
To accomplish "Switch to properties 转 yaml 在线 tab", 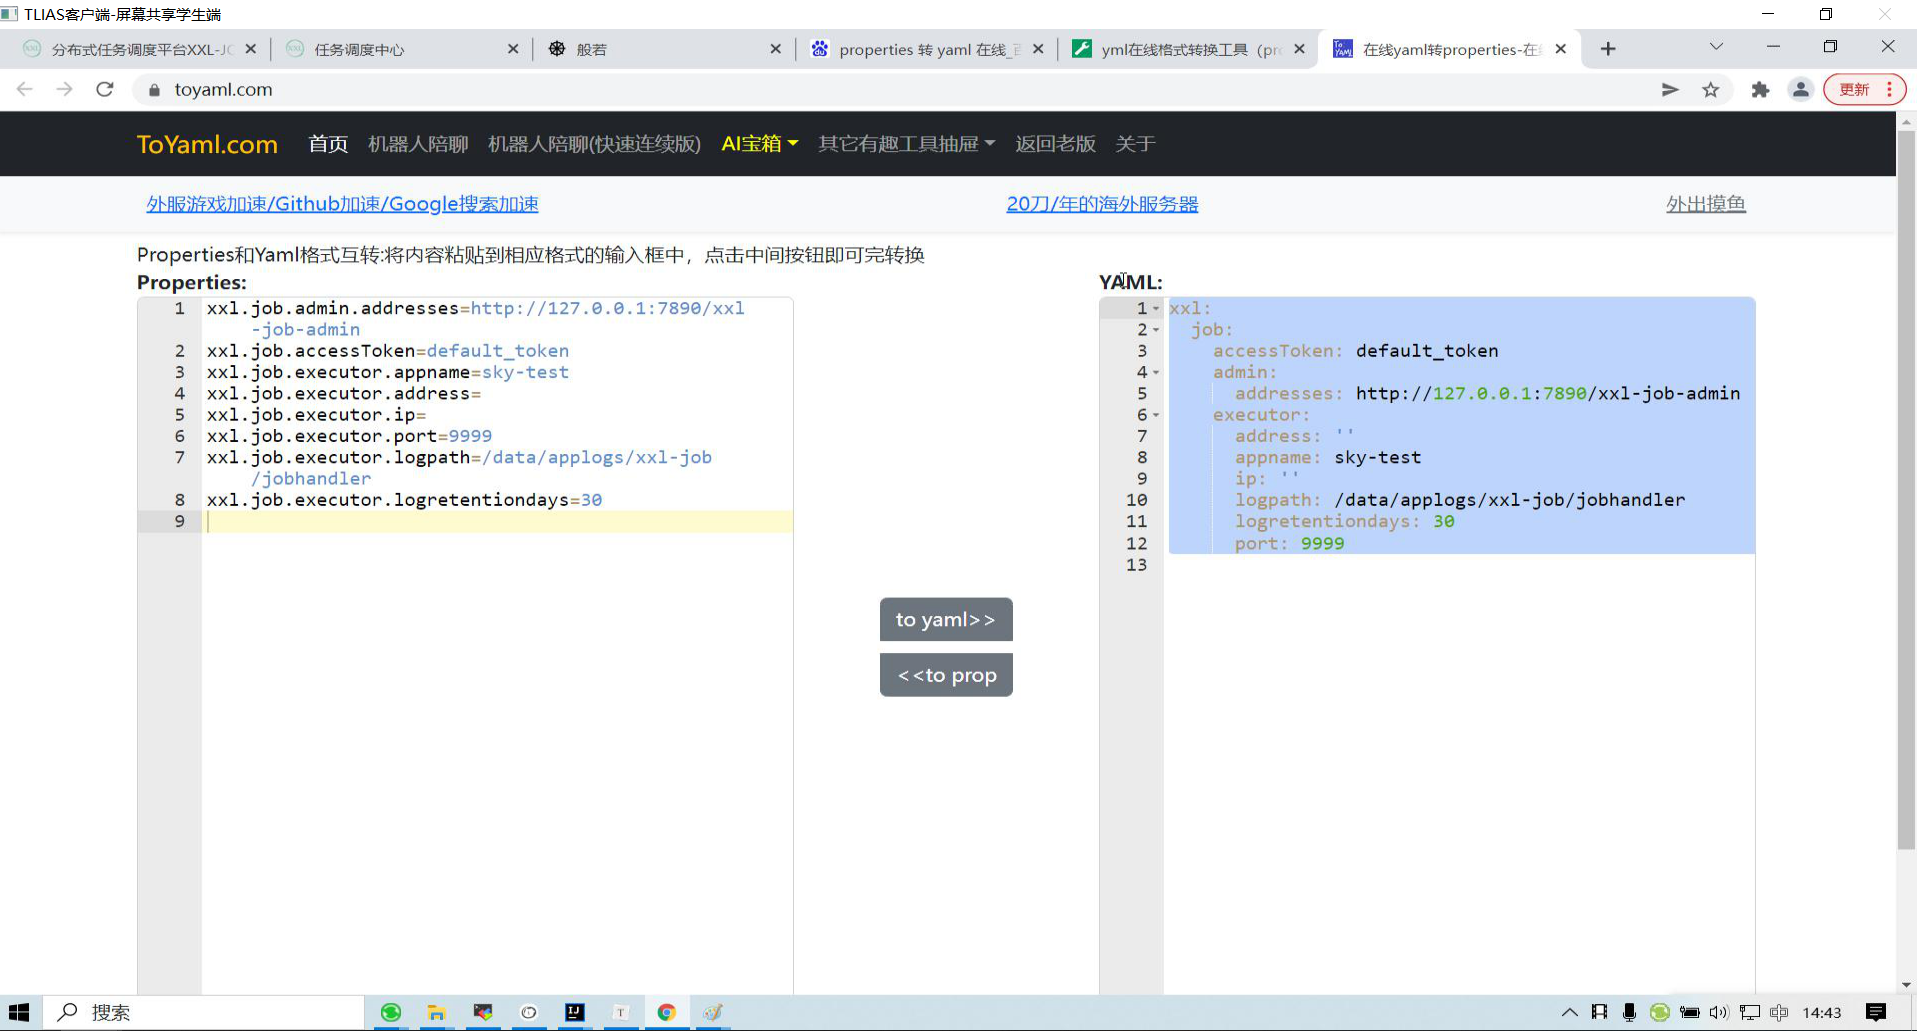I will pos(930,49).
